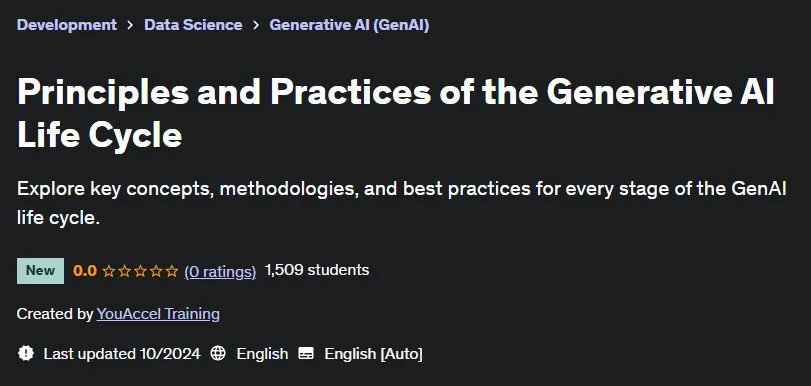Visit the YouAccel Training instructor link

pos(158,314)
